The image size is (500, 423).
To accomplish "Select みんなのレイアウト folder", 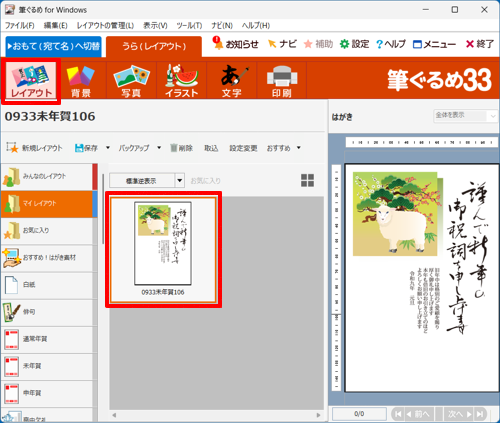I will [47, 176].
